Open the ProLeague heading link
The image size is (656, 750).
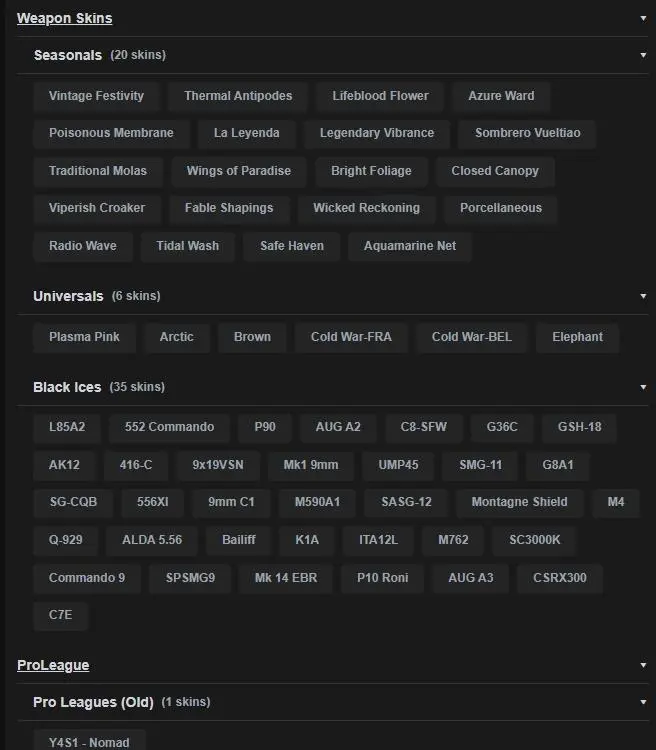53,665
